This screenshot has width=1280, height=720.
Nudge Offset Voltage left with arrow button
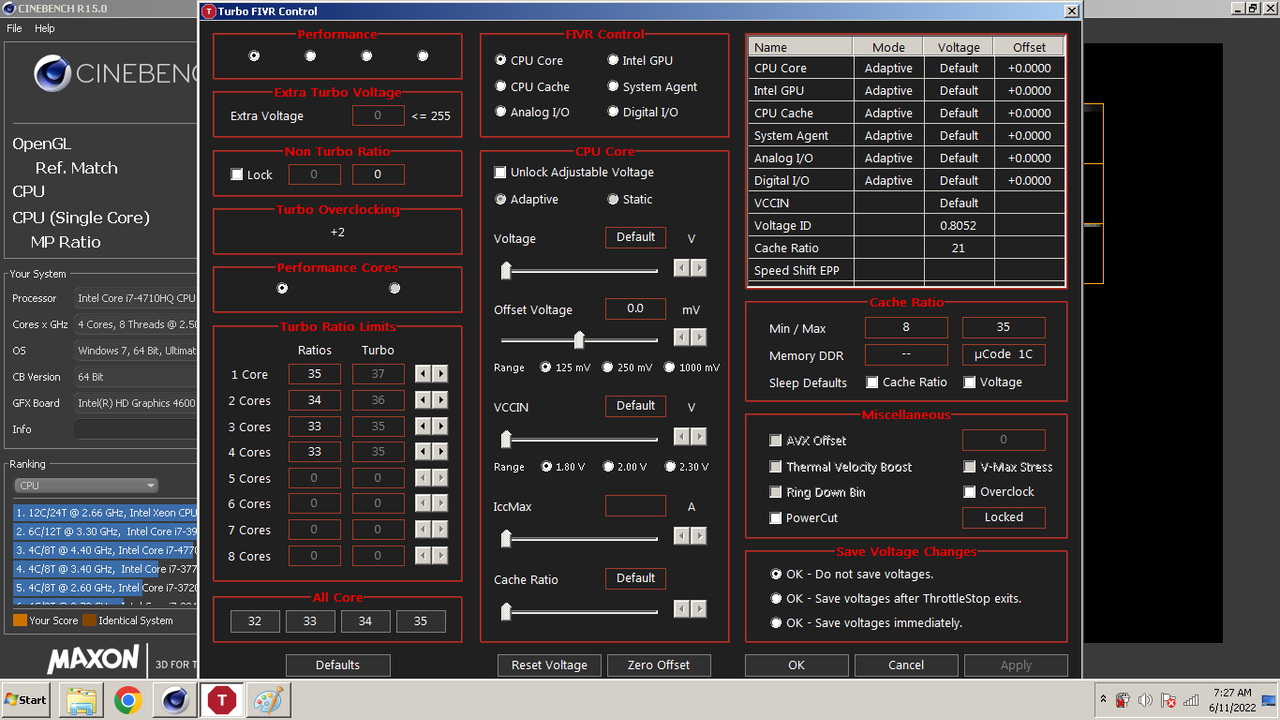pyautogui.click(x=682, y=337)
